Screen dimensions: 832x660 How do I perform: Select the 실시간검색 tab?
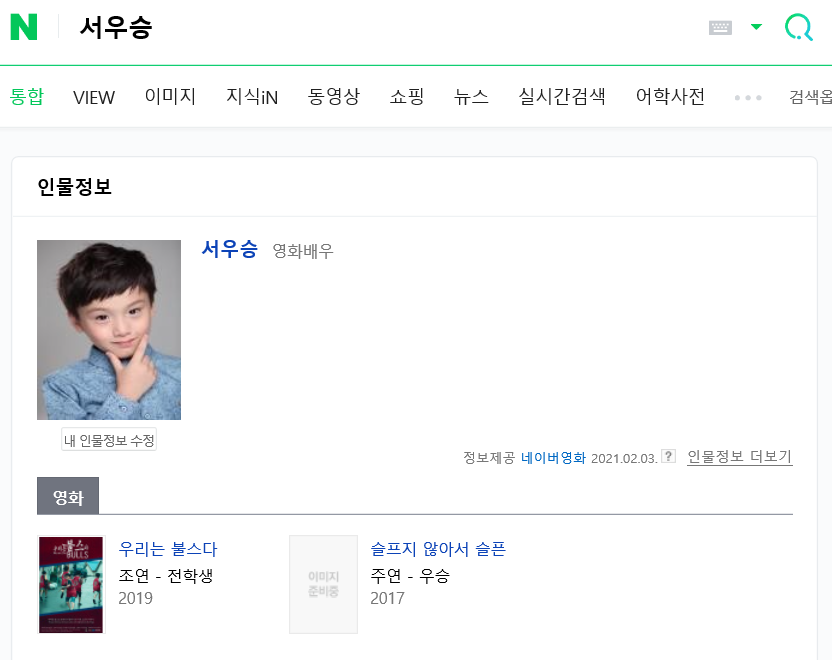pos(562,97)
